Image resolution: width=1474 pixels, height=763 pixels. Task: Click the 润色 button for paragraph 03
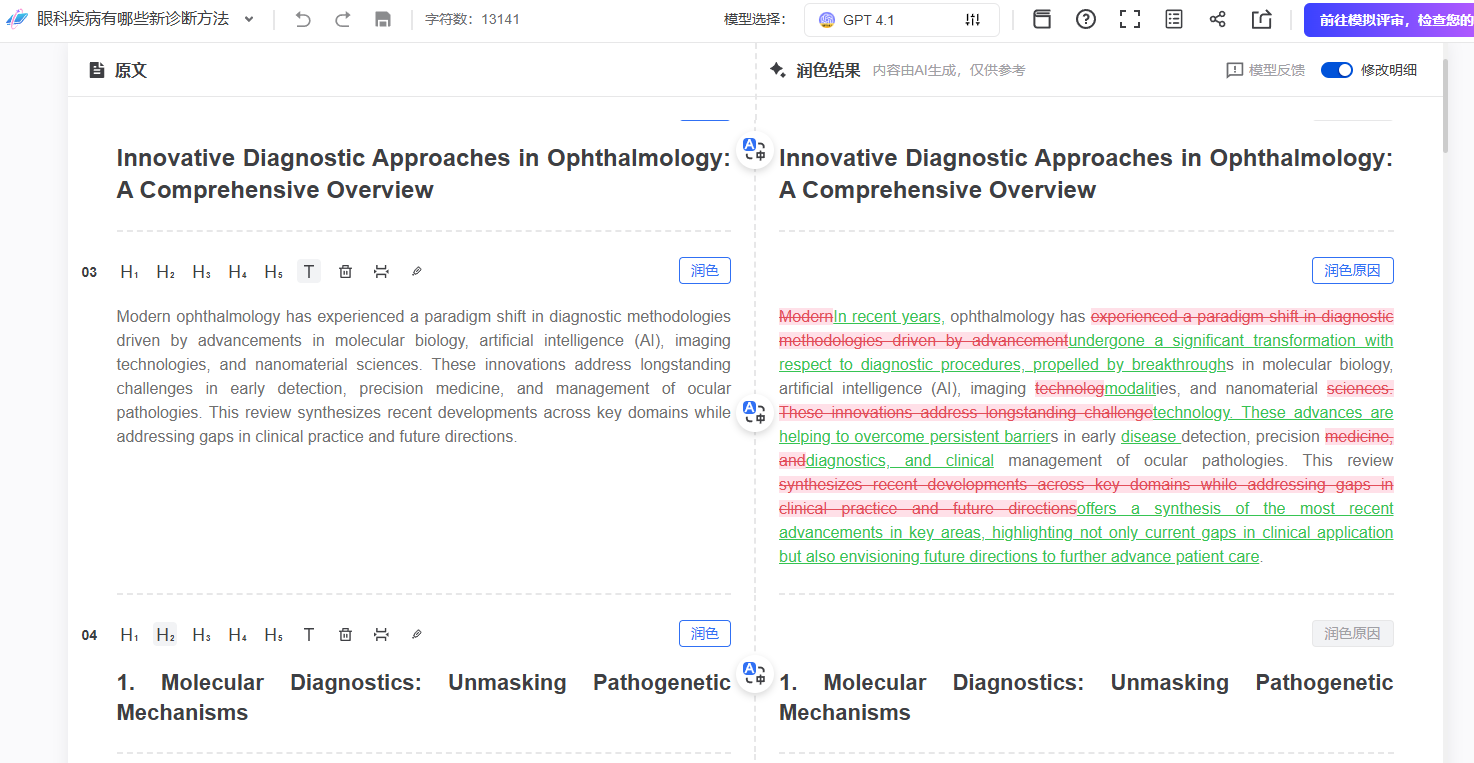(705, 270)
